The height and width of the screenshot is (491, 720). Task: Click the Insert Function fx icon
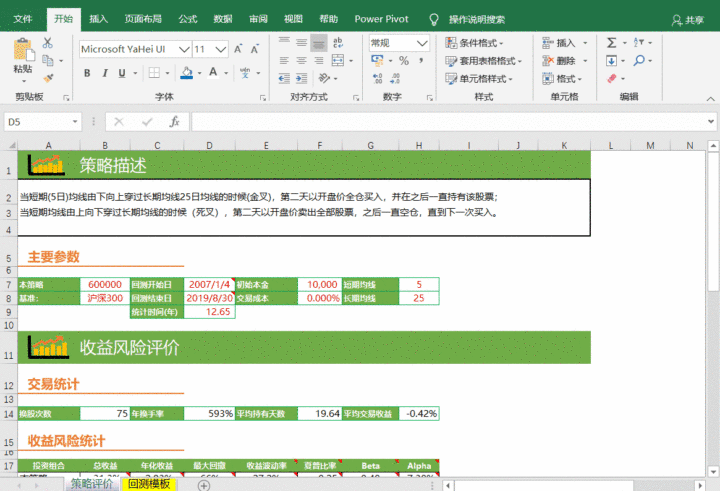[x=174, y=122]
